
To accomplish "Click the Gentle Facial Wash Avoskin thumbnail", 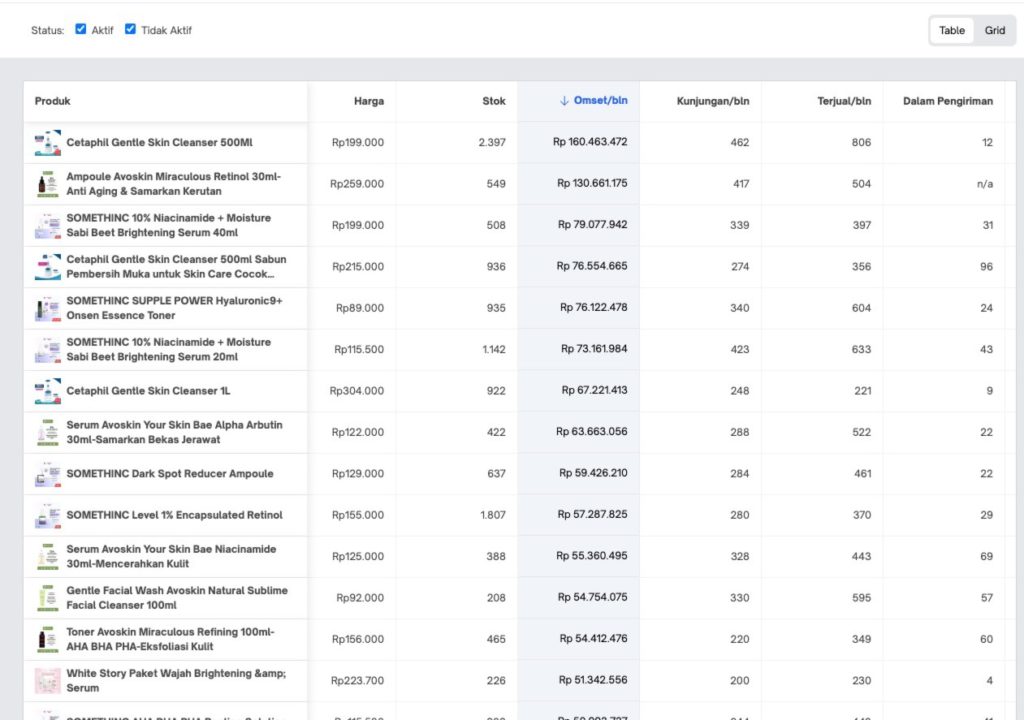I will pyautogui.click(x=47, y=598).
